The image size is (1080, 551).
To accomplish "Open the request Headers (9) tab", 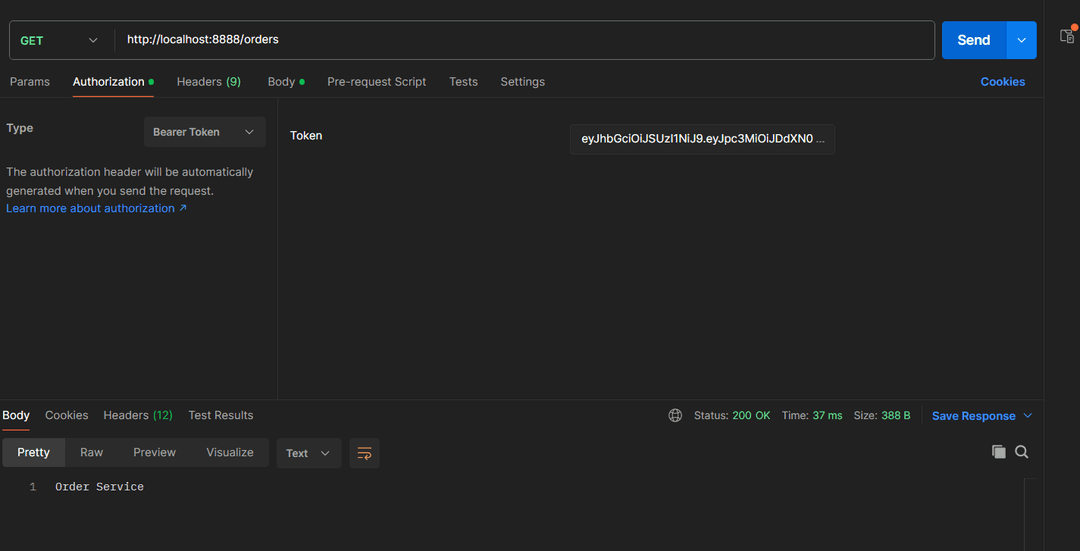I will 208,82.
